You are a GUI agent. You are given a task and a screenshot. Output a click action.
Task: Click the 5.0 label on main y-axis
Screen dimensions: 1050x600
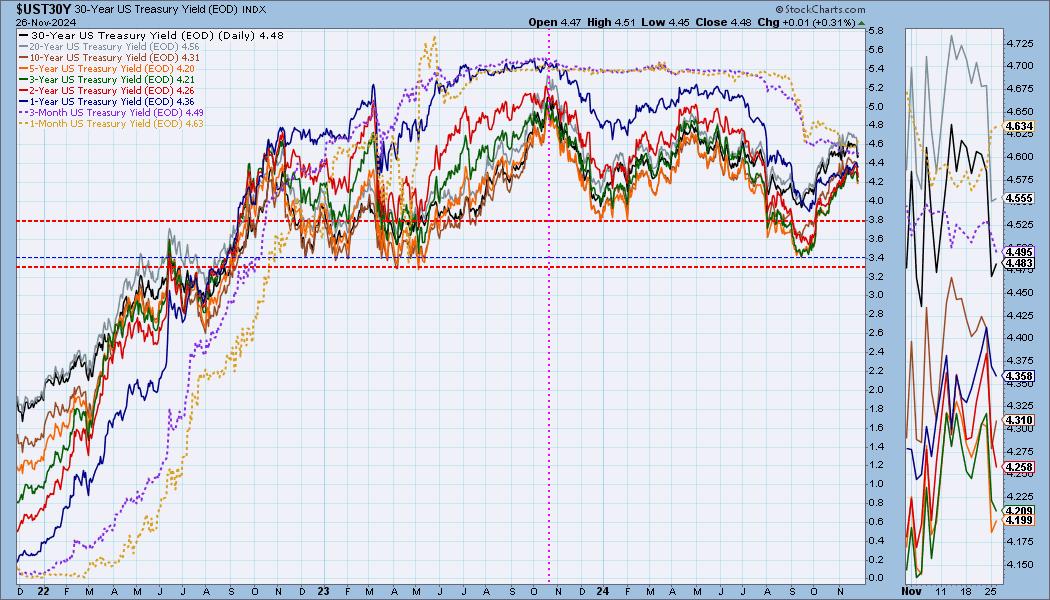pyautogui.click(x=876, y=106)
